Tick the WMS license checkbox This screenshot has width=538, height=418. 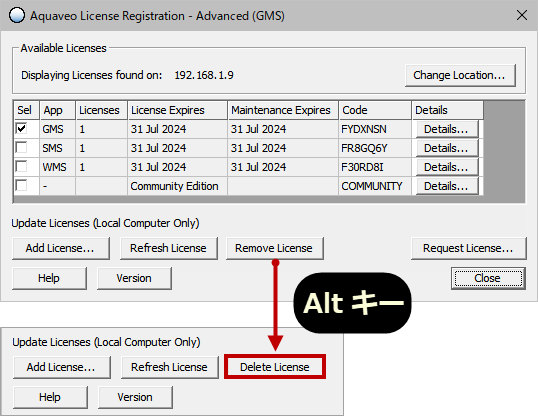click(x=22, y=166)
